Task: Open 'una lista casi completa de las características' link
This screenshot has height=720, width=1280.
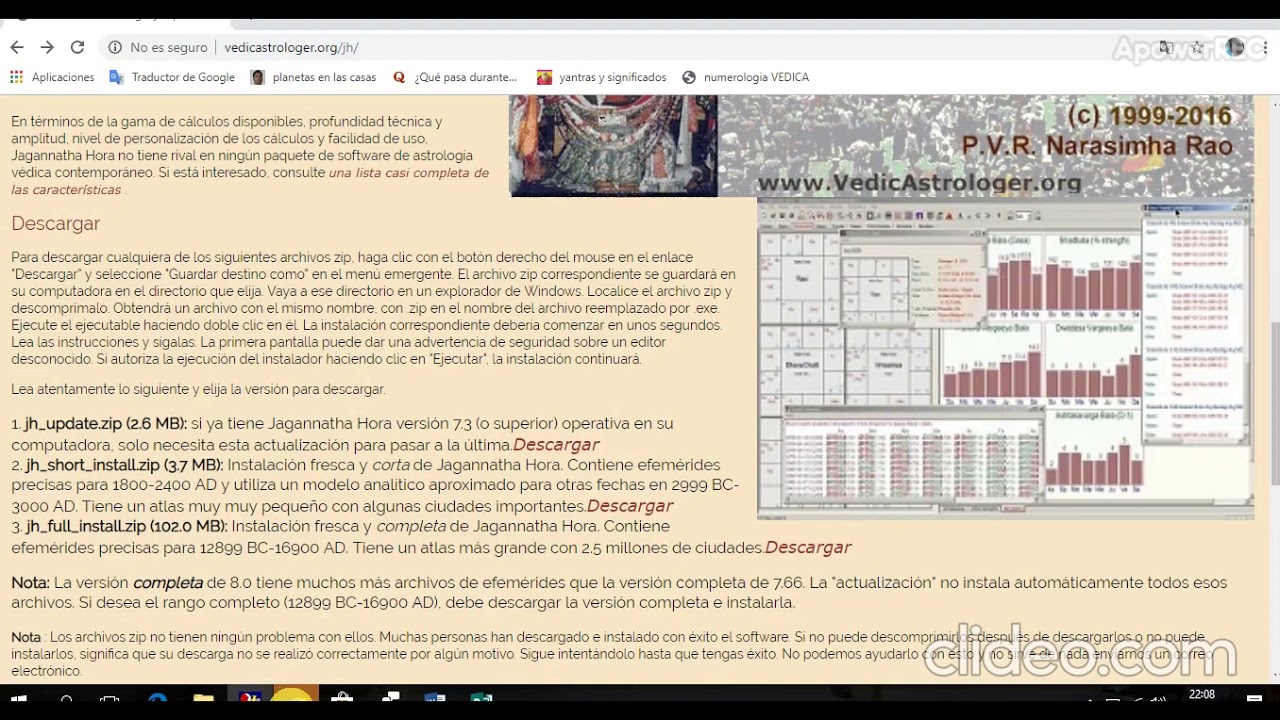Action: point(250,181)
